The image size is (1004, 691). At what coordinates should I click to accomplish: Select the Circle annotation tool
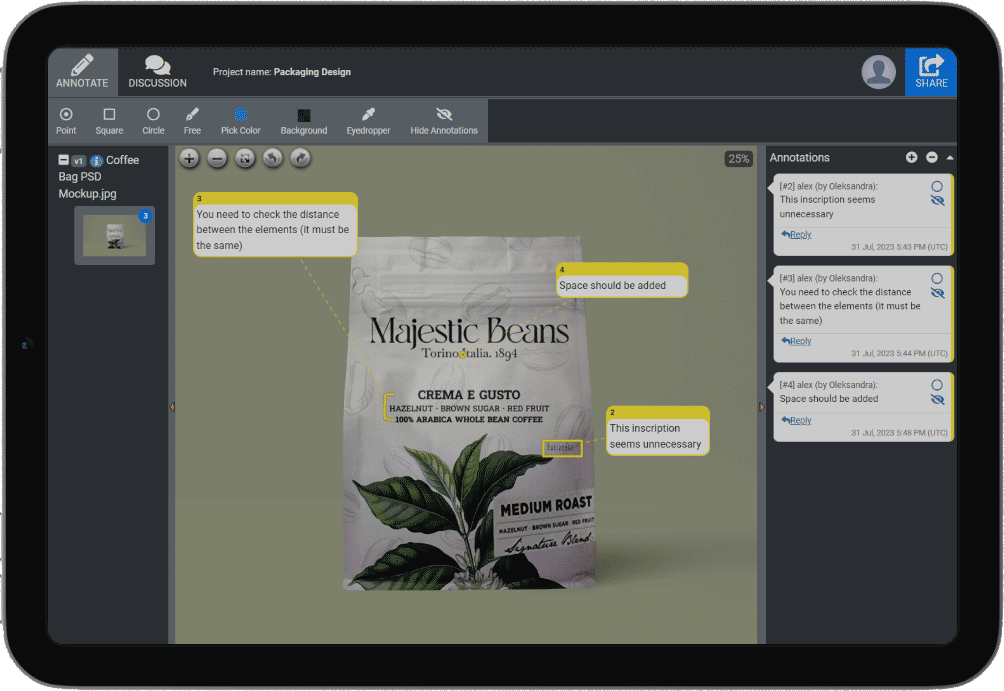pos(153,120)
